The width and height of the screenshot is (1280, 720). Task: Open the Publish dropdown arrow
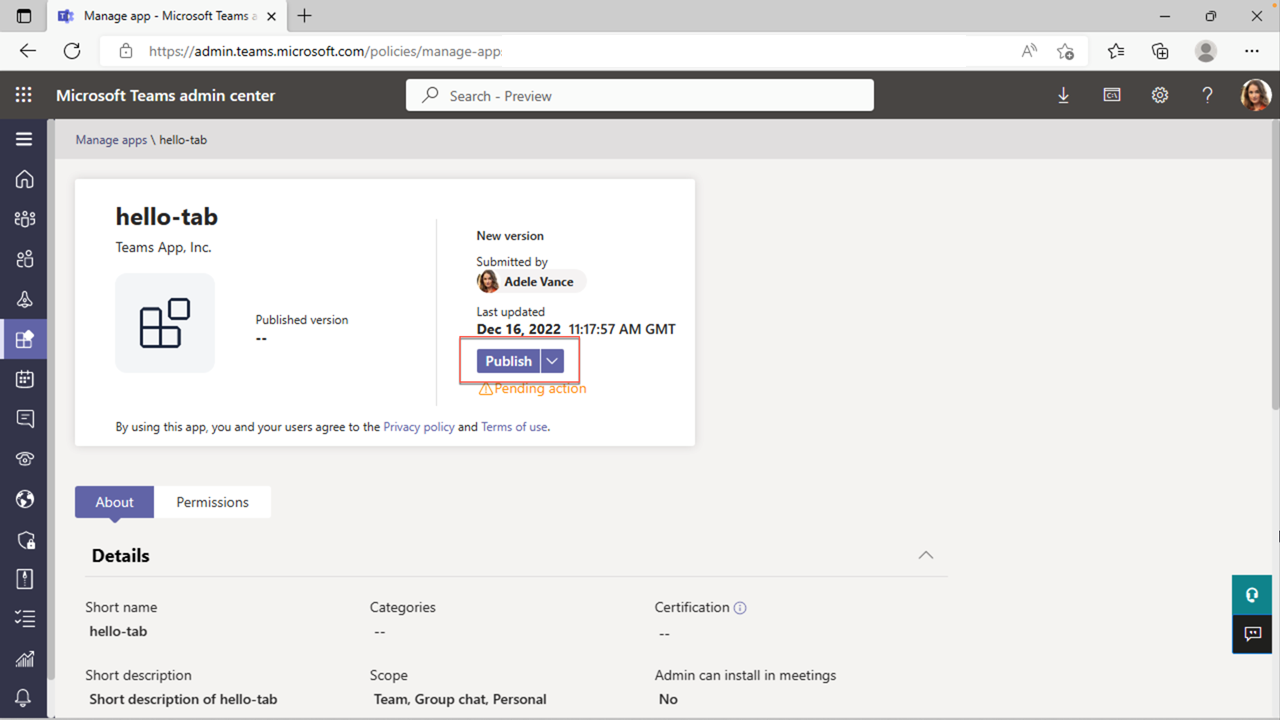tap(552, 361)
